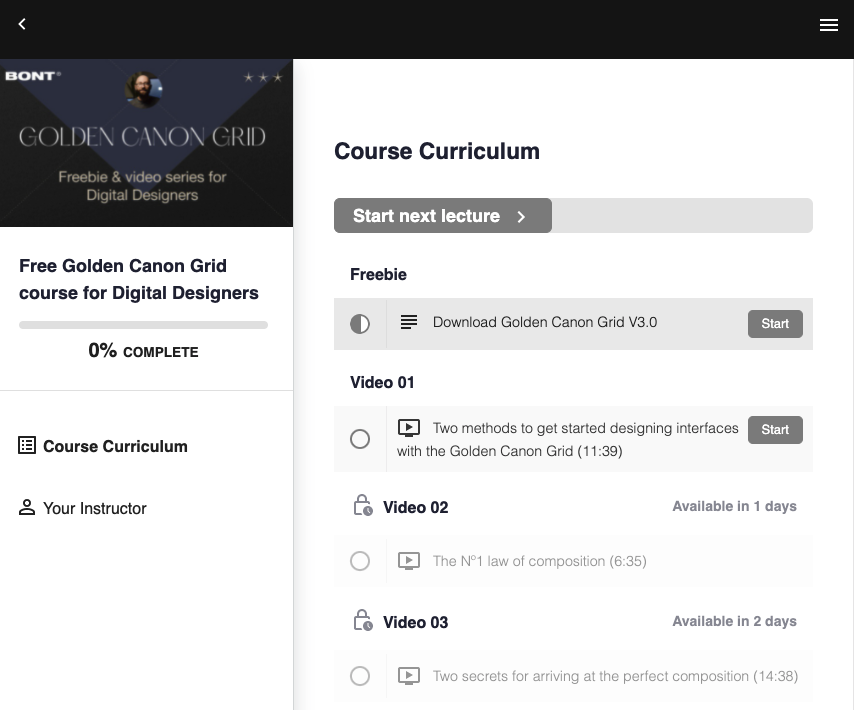Click the Free Golden Canon Grid course title

(x=139, y=279)
